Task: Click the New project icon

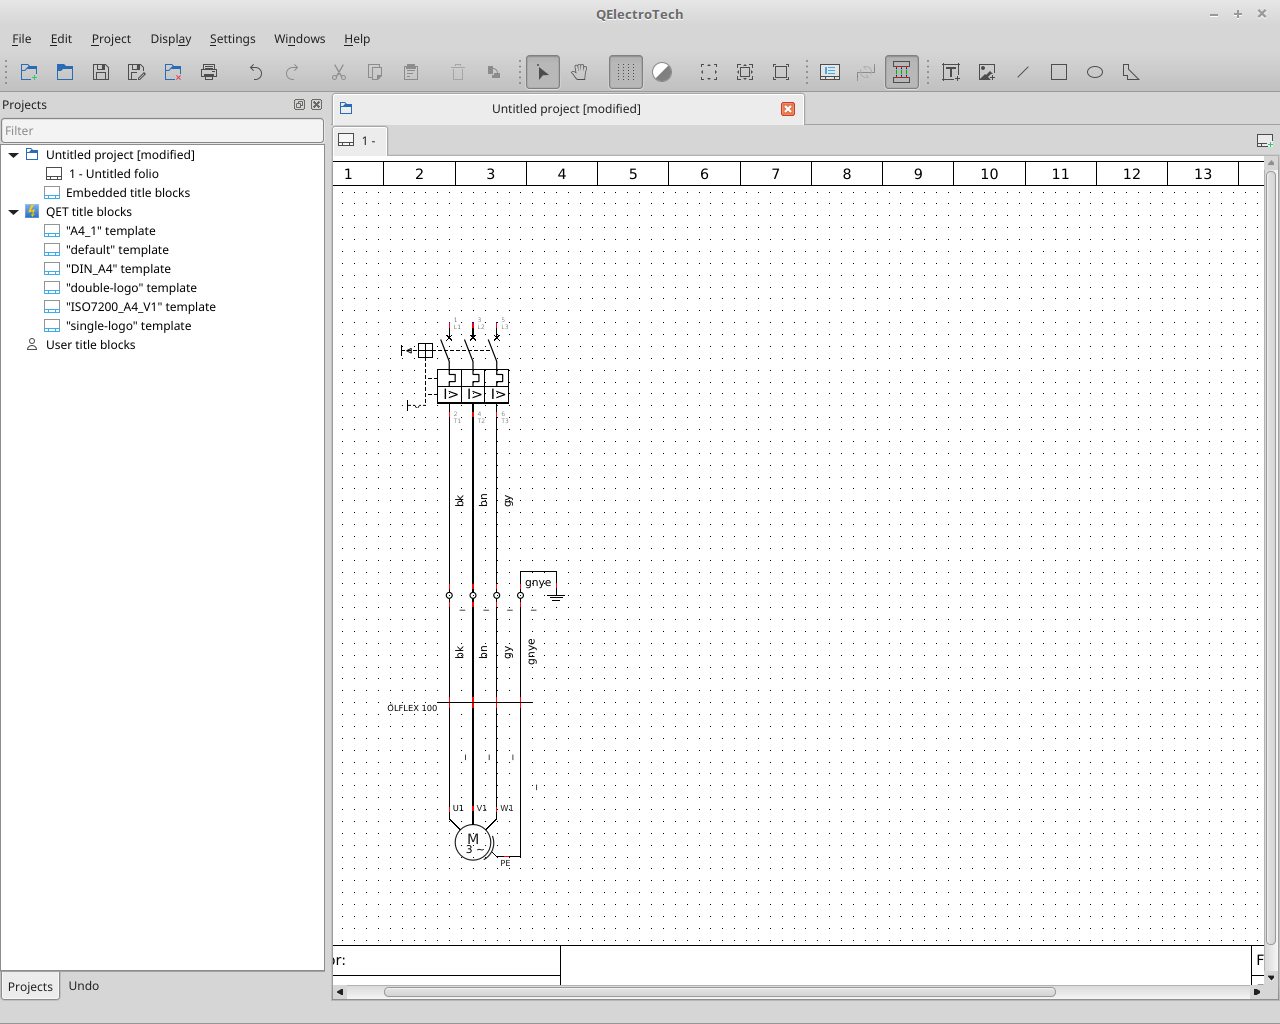Action: (29, 72)
